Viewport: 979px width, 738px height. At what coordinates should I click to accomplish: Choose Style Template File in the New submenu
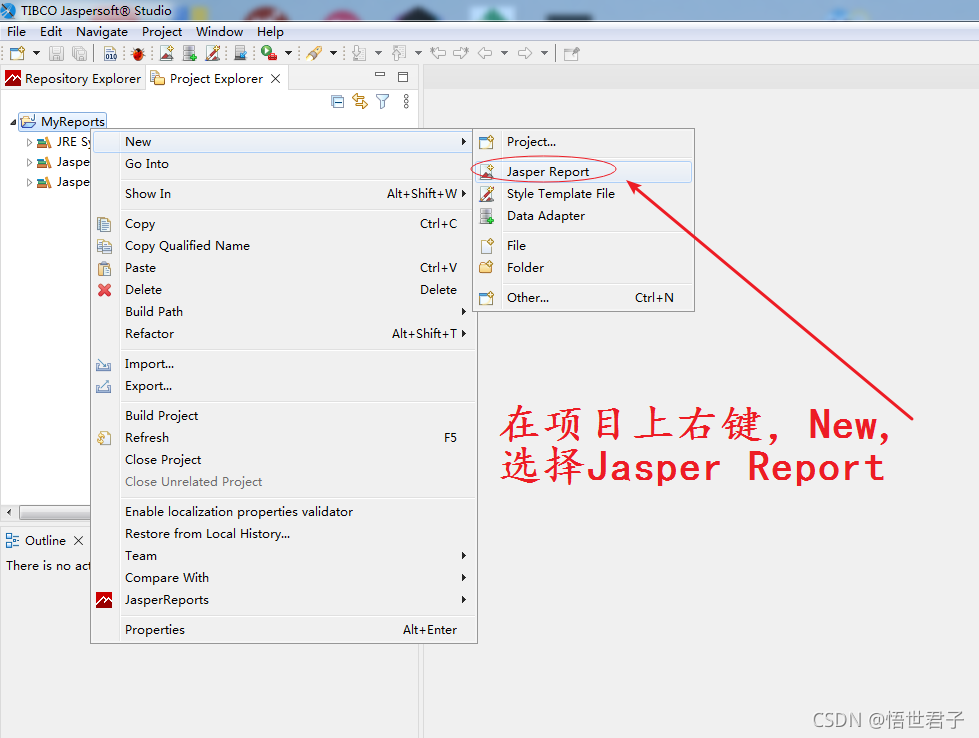pos(583,194)
